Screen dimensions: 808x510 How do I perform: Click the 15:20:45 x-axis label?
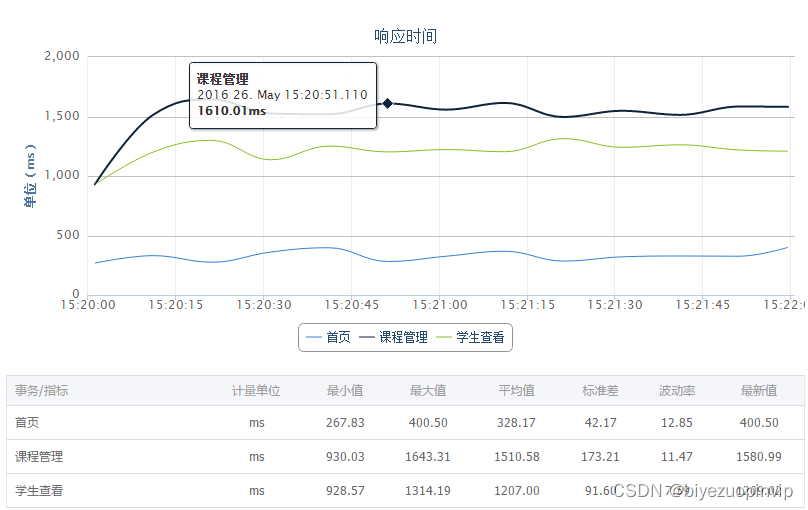351,305
